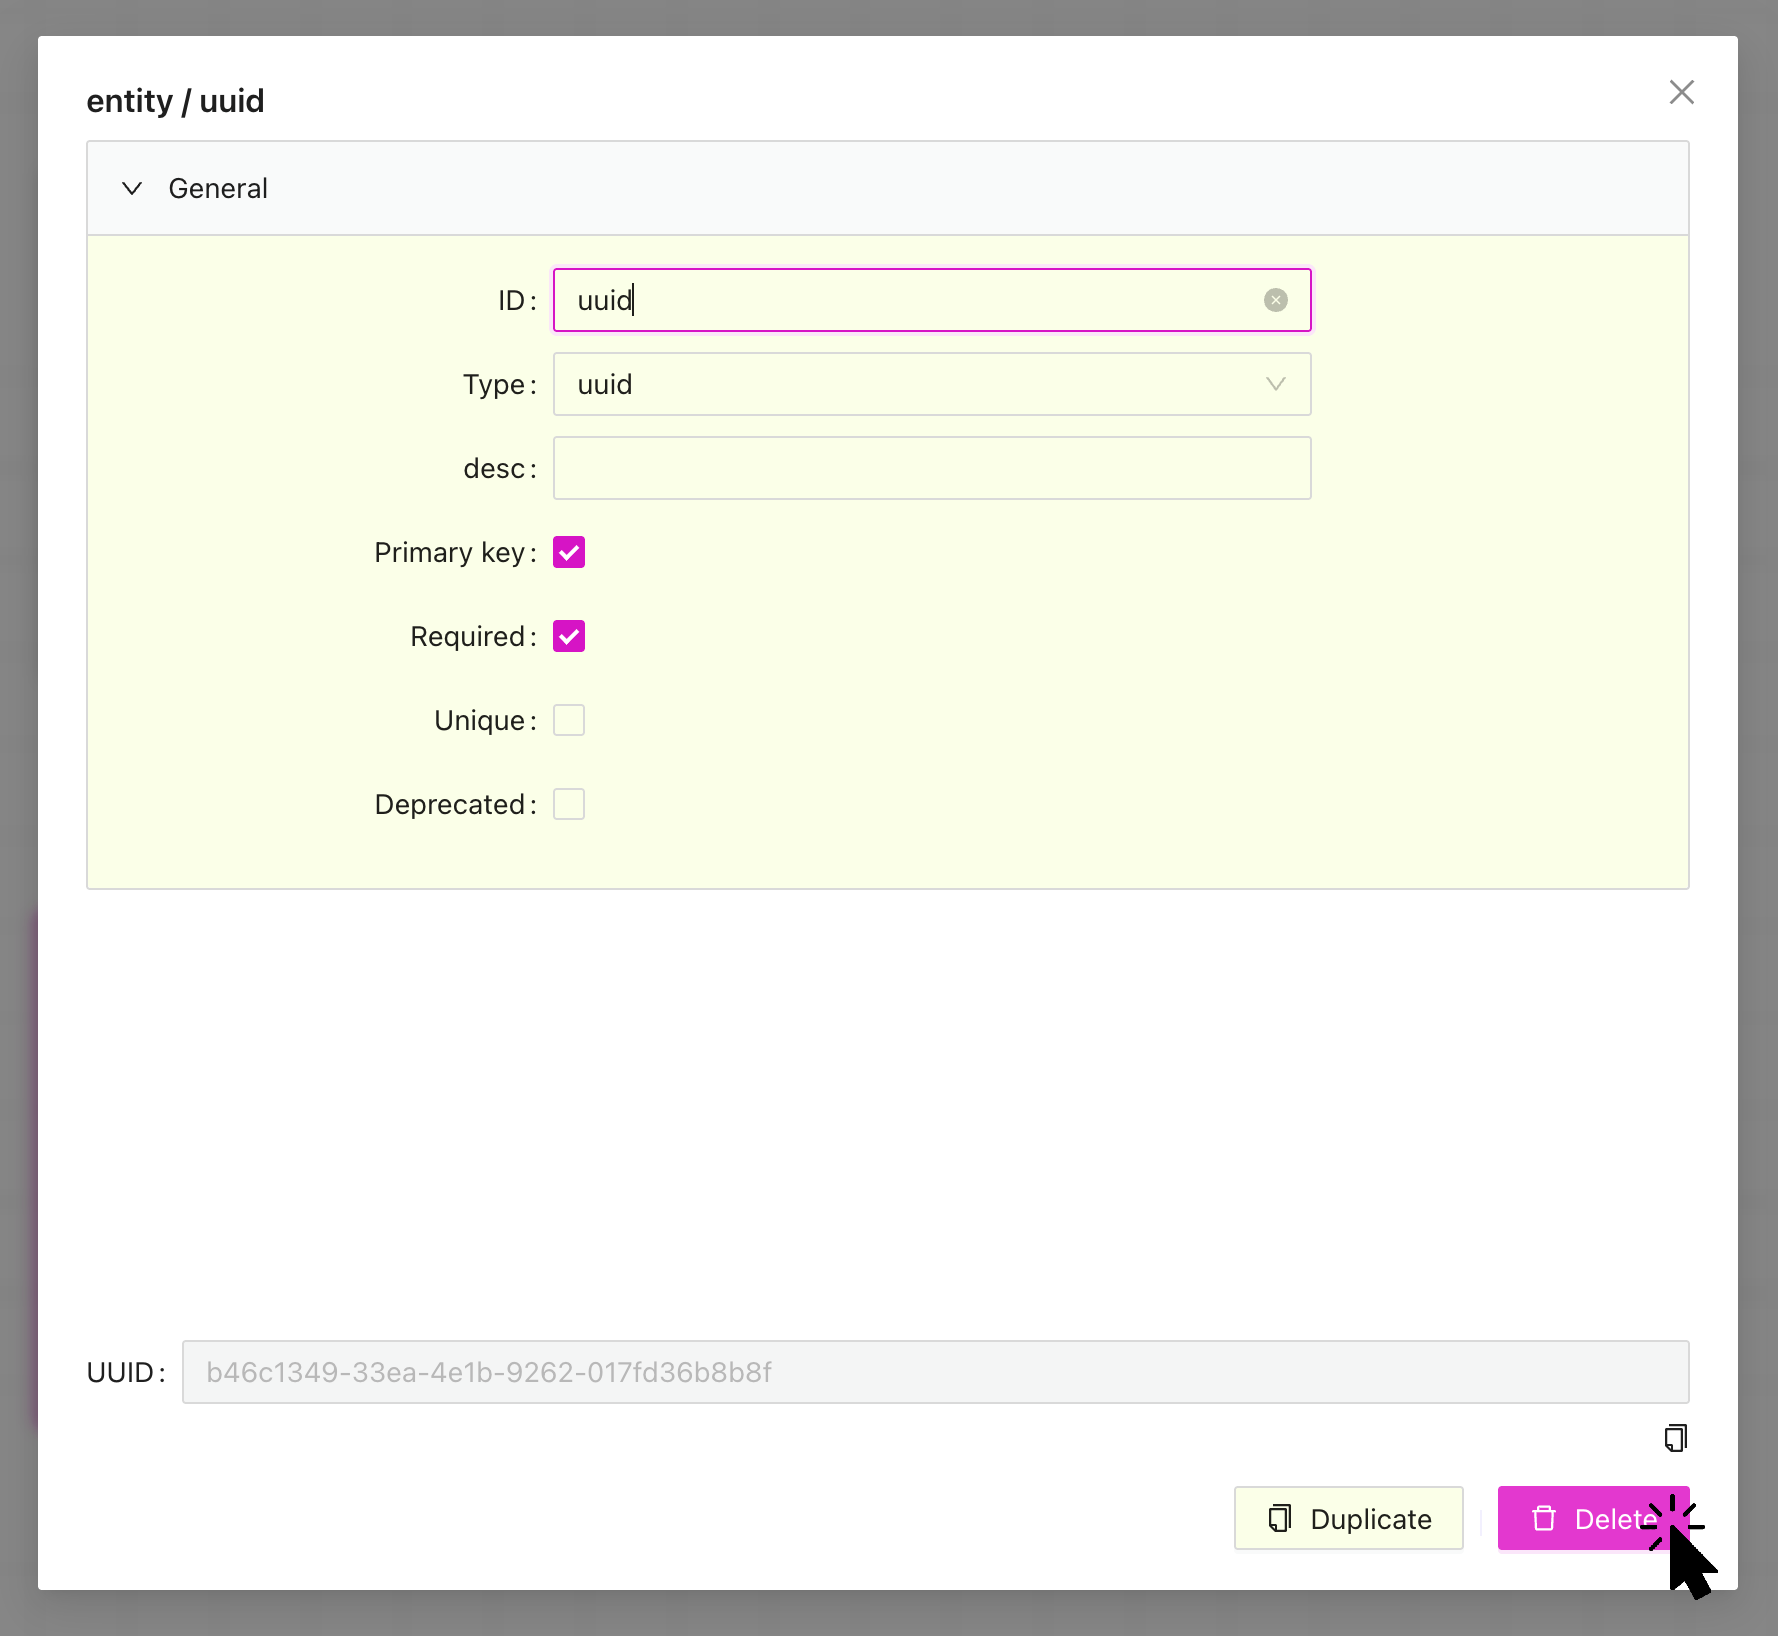Uncheck the Primary key checkbox
This screenshot has width=1778, height=1636.
569,552
